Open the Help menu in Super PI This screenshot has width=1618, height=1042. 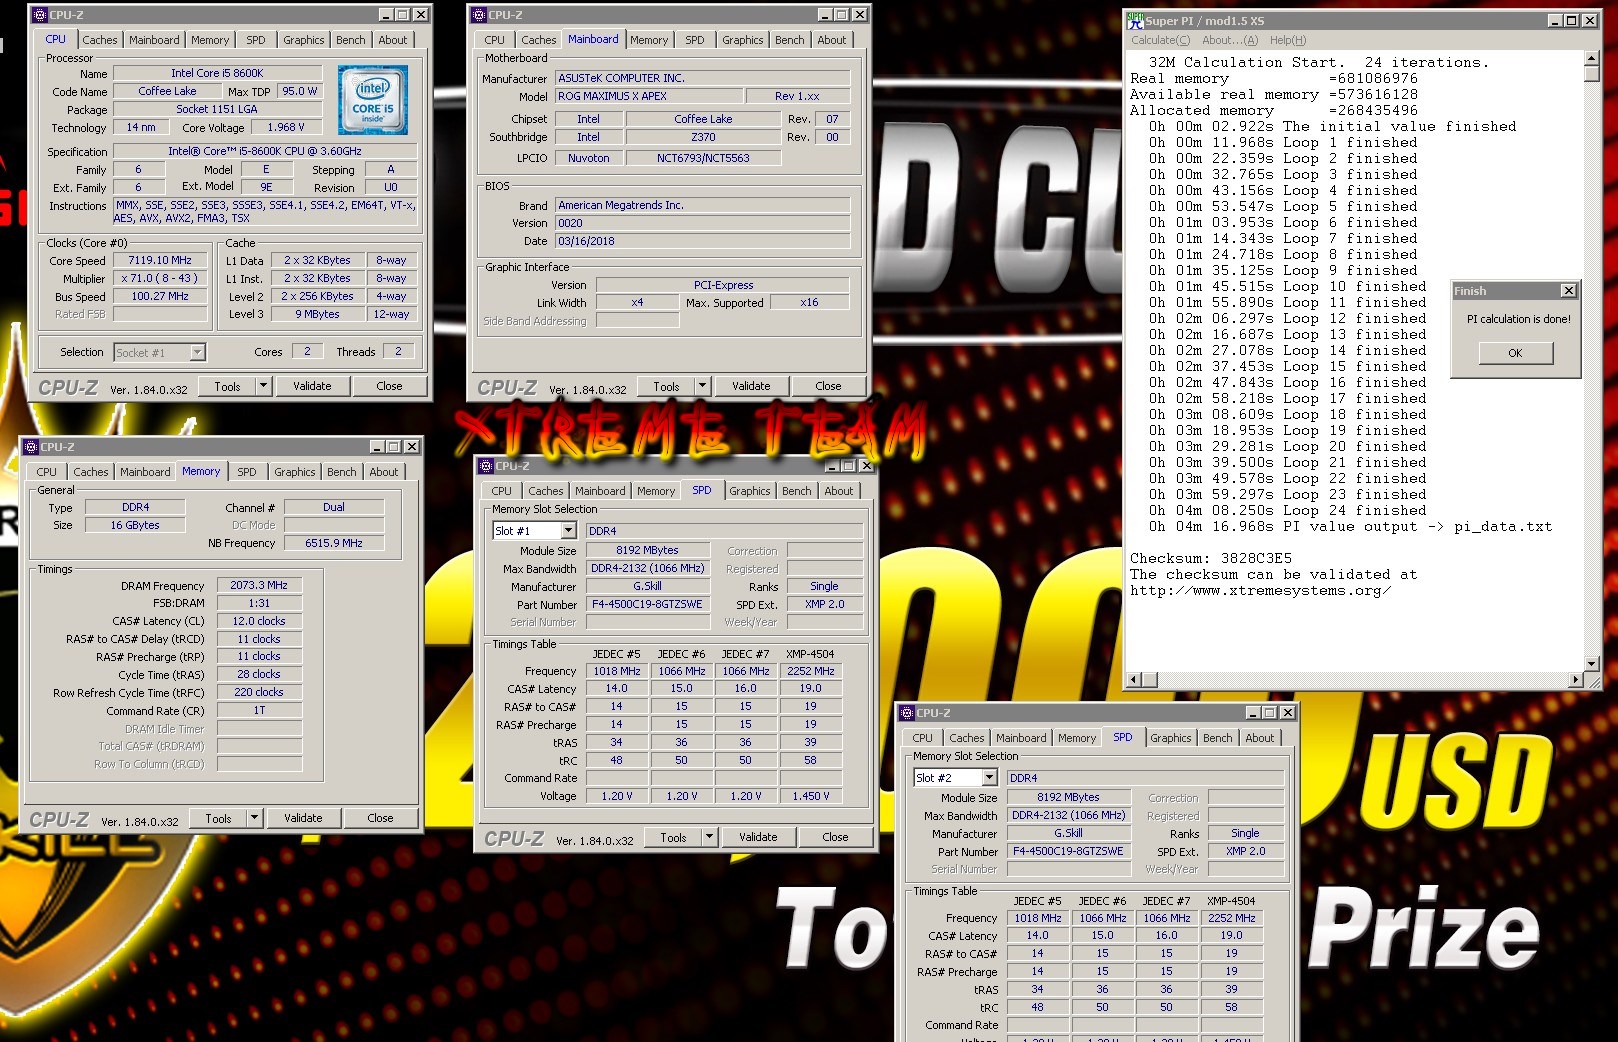(1288, 40)
